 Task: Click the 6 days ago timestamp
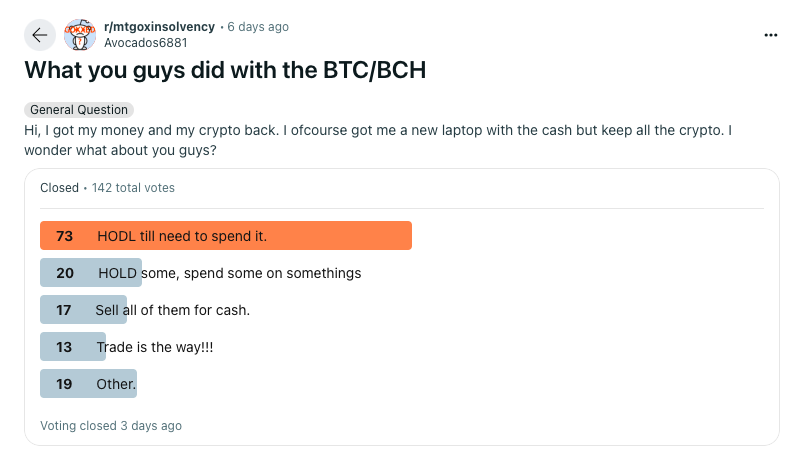click(258, 27)
